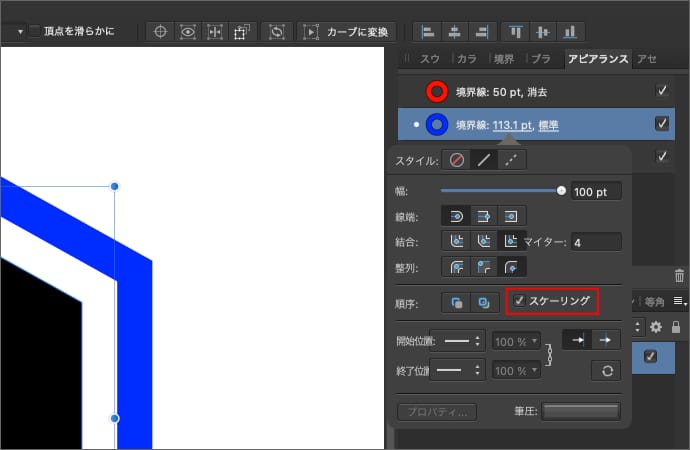The height and width of the screenshot is (450, 690).
Task: Click the 113.1 pt stroke width link
Action: point(509,125)
